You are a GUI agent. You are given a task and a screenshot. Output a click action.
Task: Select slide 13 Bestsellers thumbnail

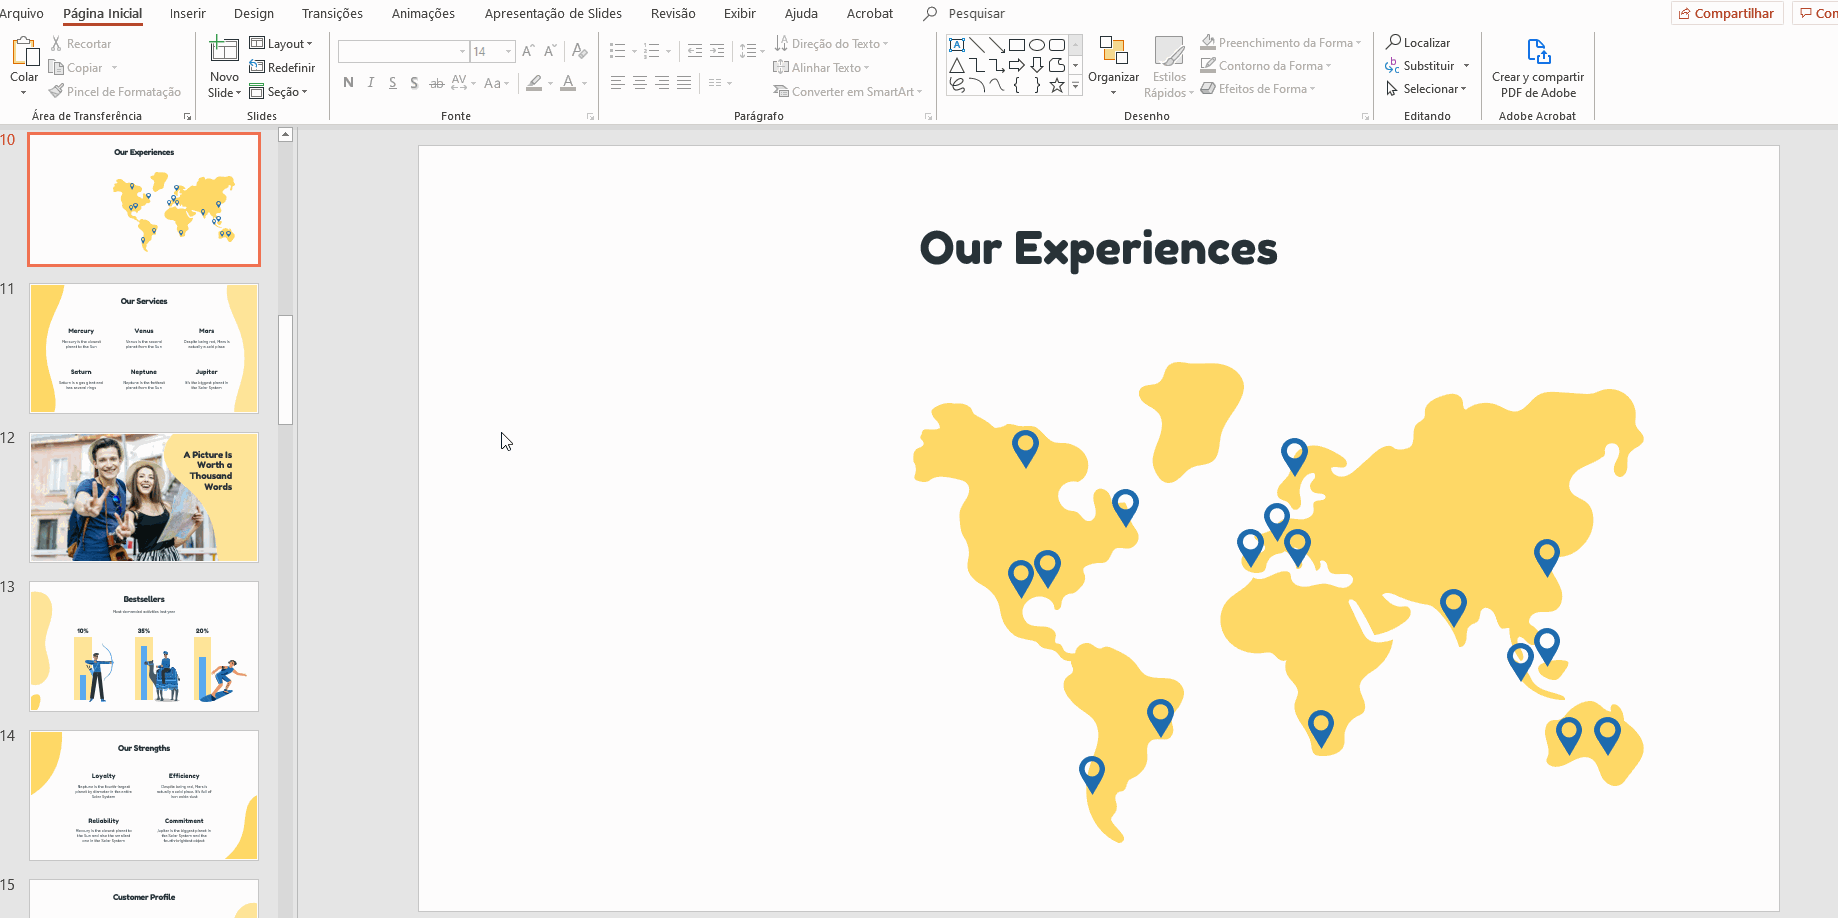click(x=144, y=646)
